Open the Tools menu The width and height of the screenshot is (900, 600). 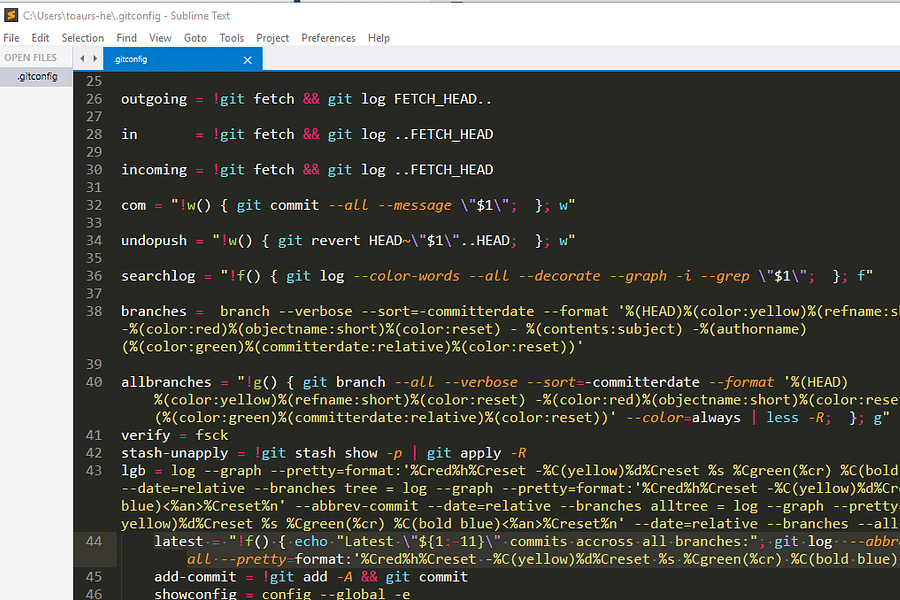pyautogui.click(x=231, y=37)
